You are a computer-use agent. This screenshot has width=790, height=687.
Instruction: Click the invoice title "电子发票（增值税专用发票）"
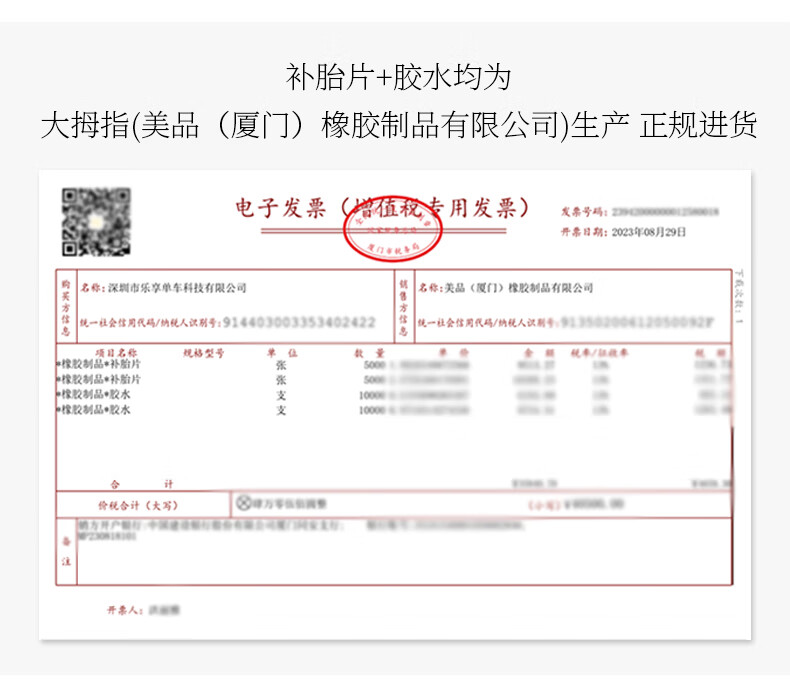(x=383, y=208)
